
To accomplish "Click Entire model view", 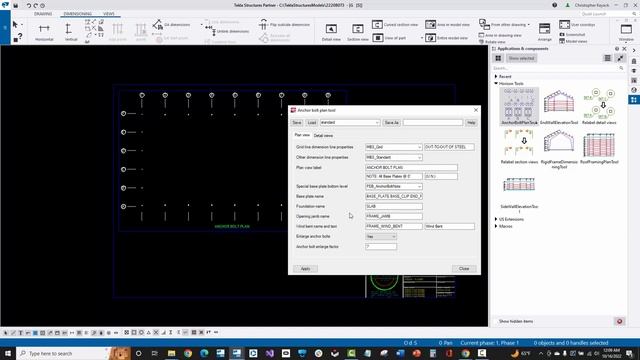I will click(x=447, y=38).
